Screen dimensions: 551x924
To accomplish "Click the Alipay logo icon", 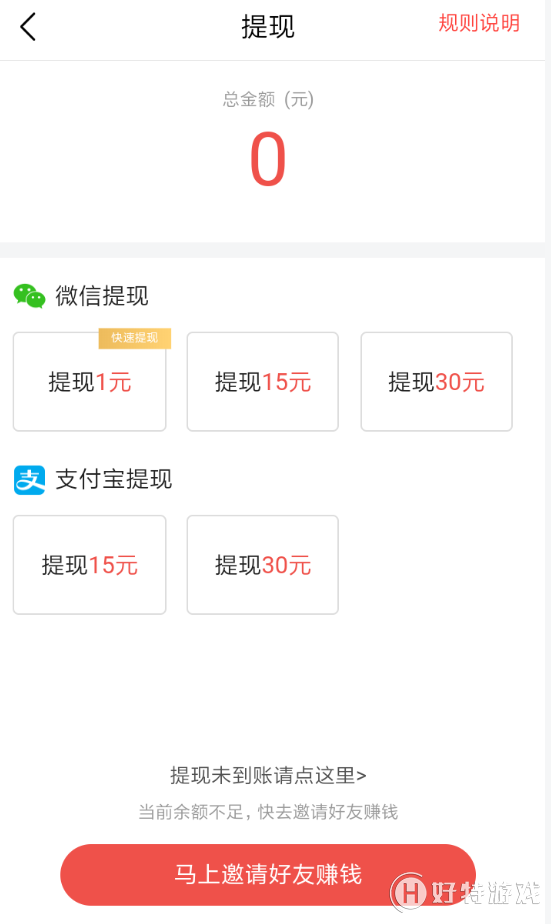I will [29, 480].
